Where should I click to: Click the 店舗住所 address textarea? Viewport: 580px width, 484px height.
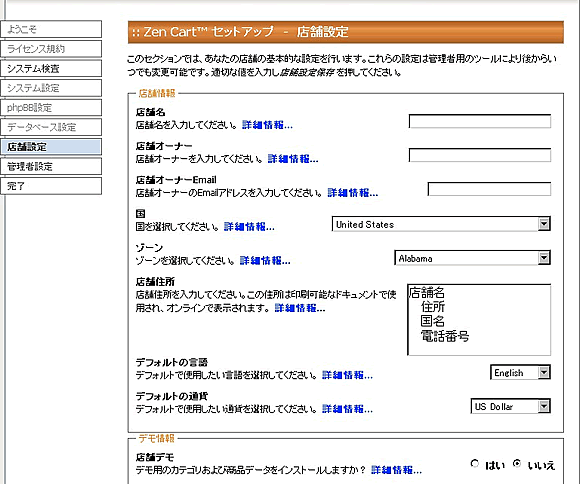(479, 320)
